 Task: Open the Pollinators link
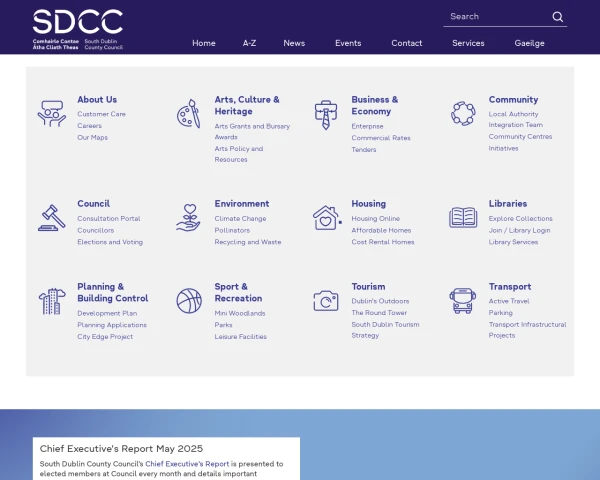click(232, 230)
